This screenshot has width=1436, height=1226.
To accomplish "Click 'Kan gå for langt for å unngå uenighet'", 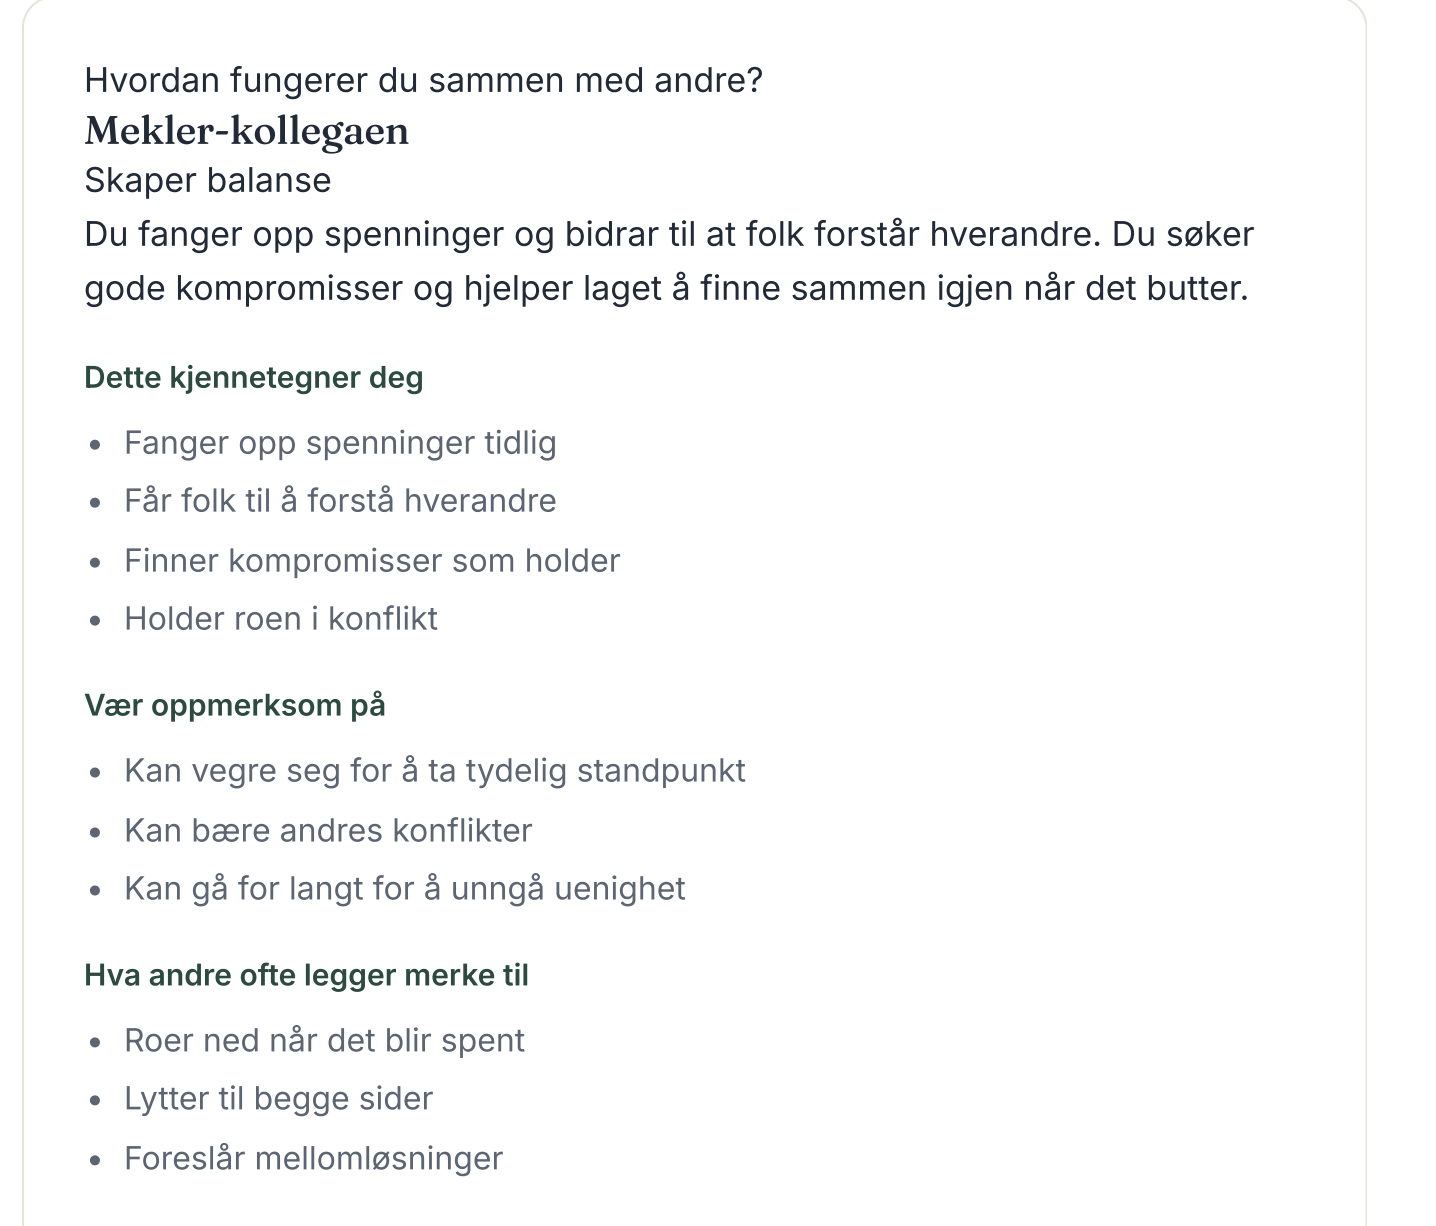I will (x=405, y=889).
